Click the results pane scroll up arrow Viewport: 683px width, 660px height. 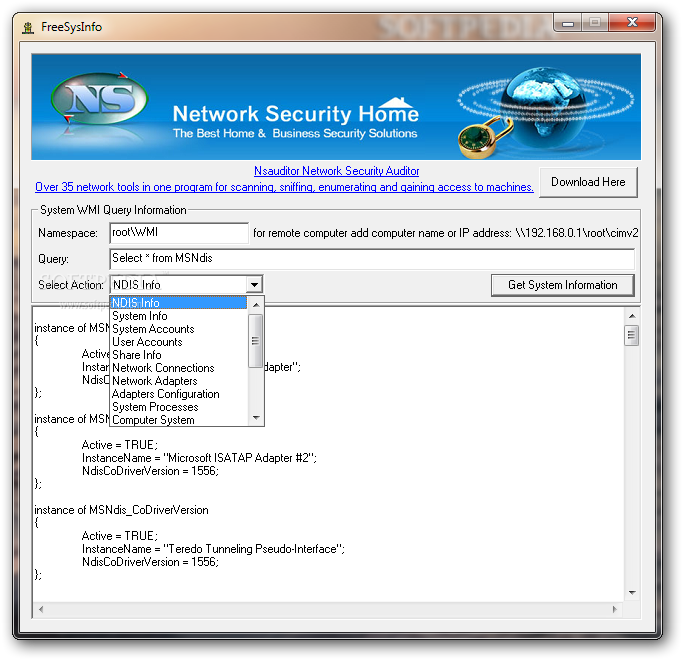pos(632,316)
